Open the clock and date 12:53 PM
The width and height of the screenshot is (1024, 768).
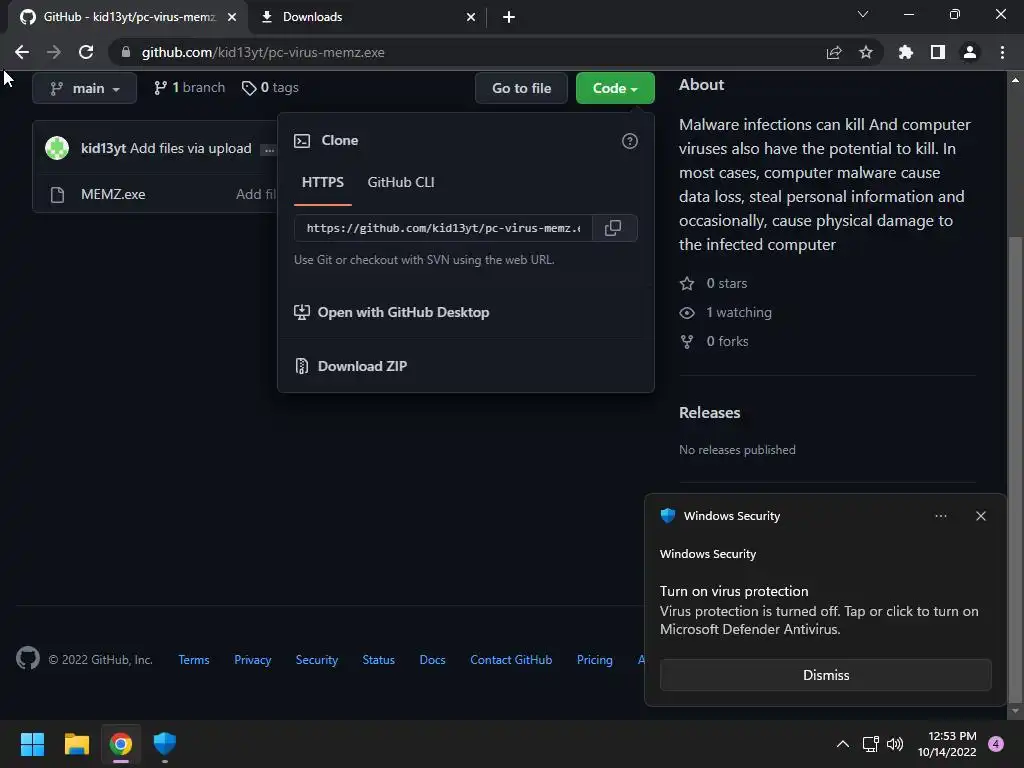947,744
